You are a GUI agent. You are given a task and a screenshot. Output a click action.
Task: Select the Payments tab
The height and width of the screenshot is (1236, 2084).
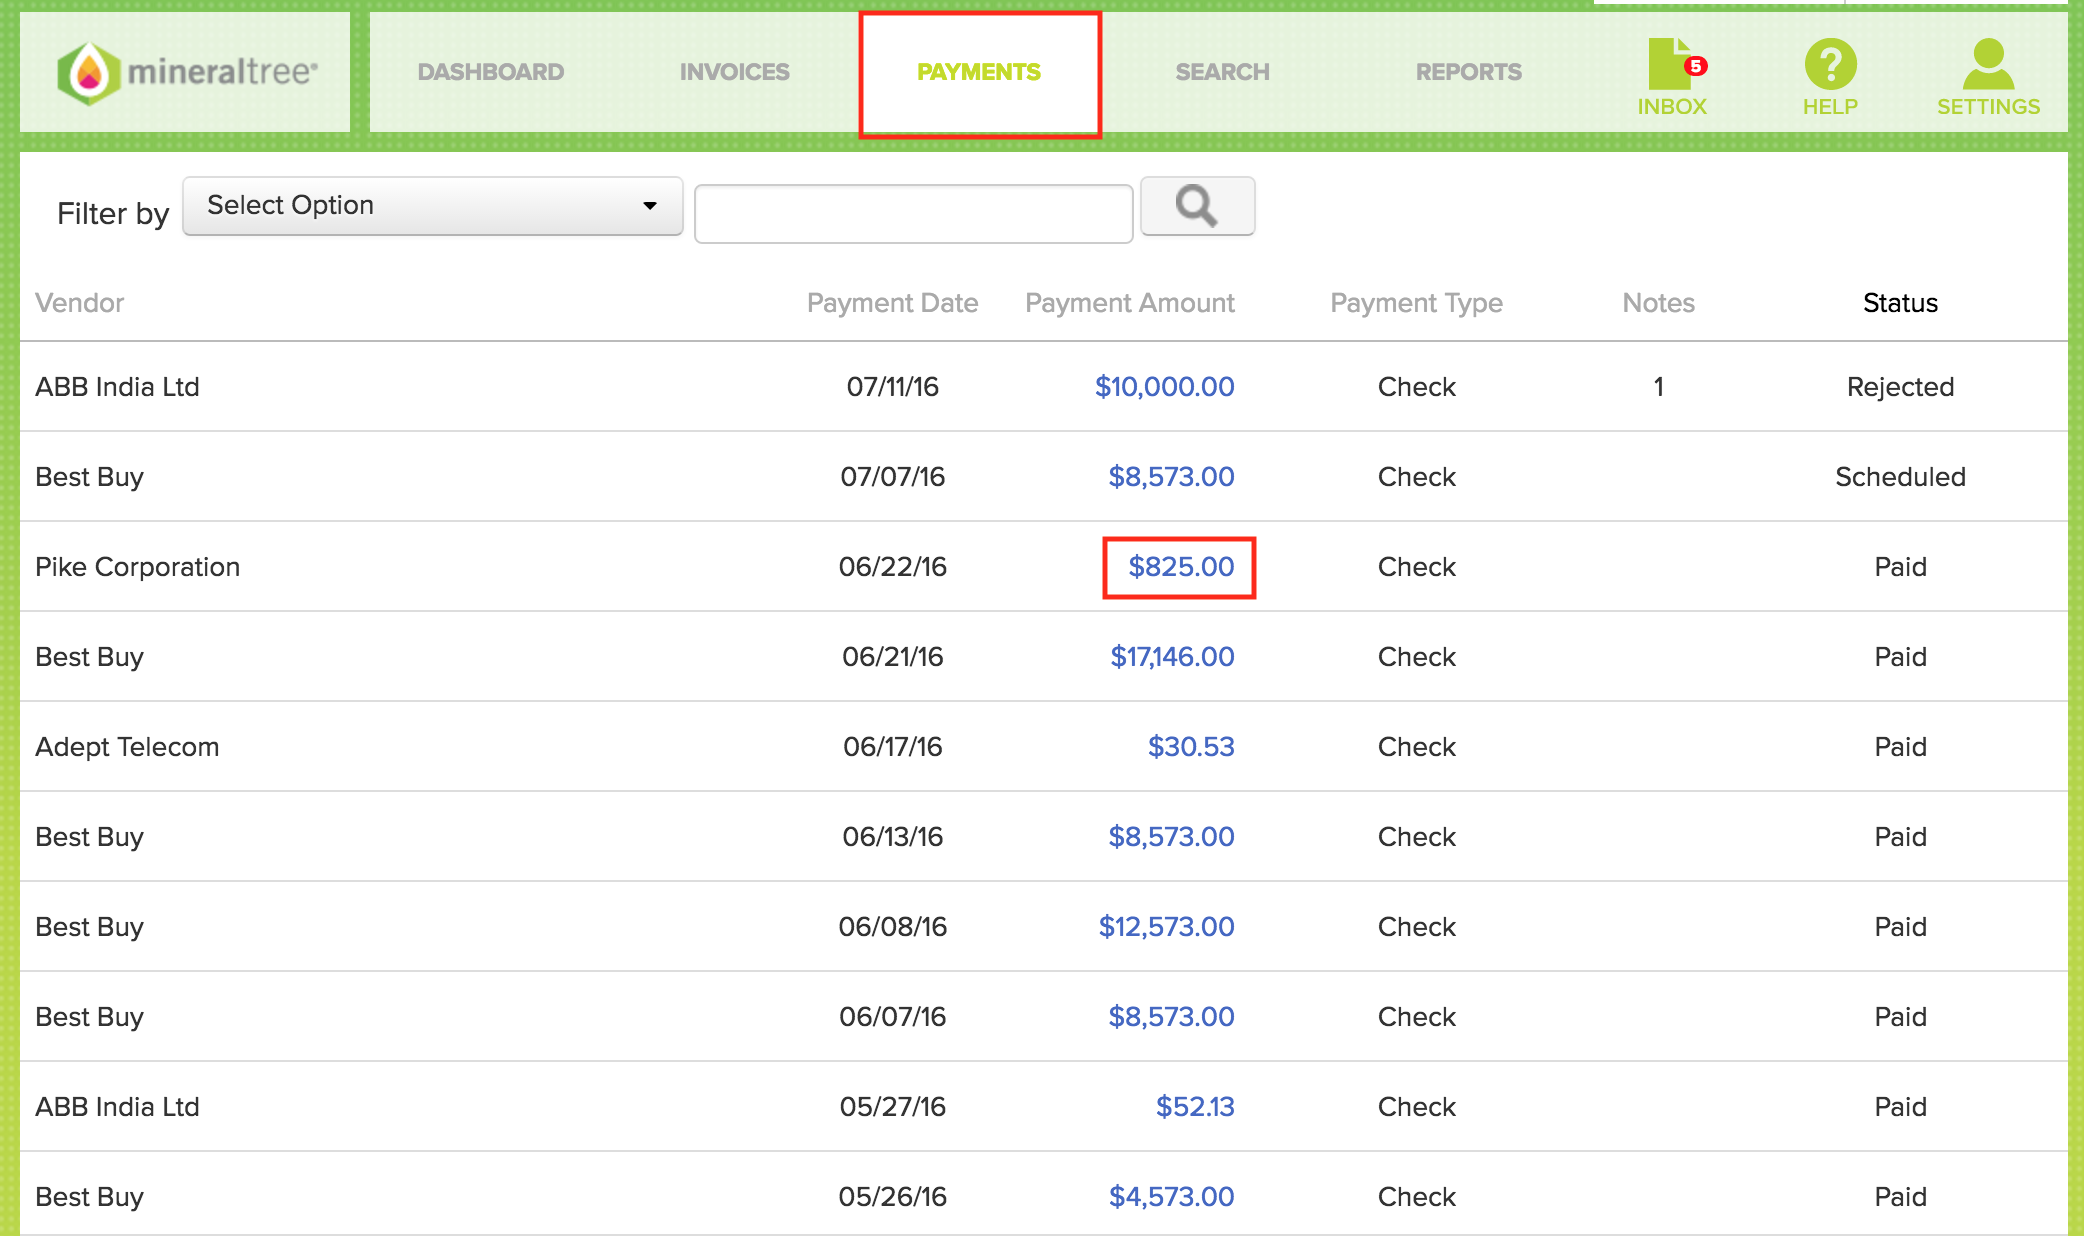979,72
